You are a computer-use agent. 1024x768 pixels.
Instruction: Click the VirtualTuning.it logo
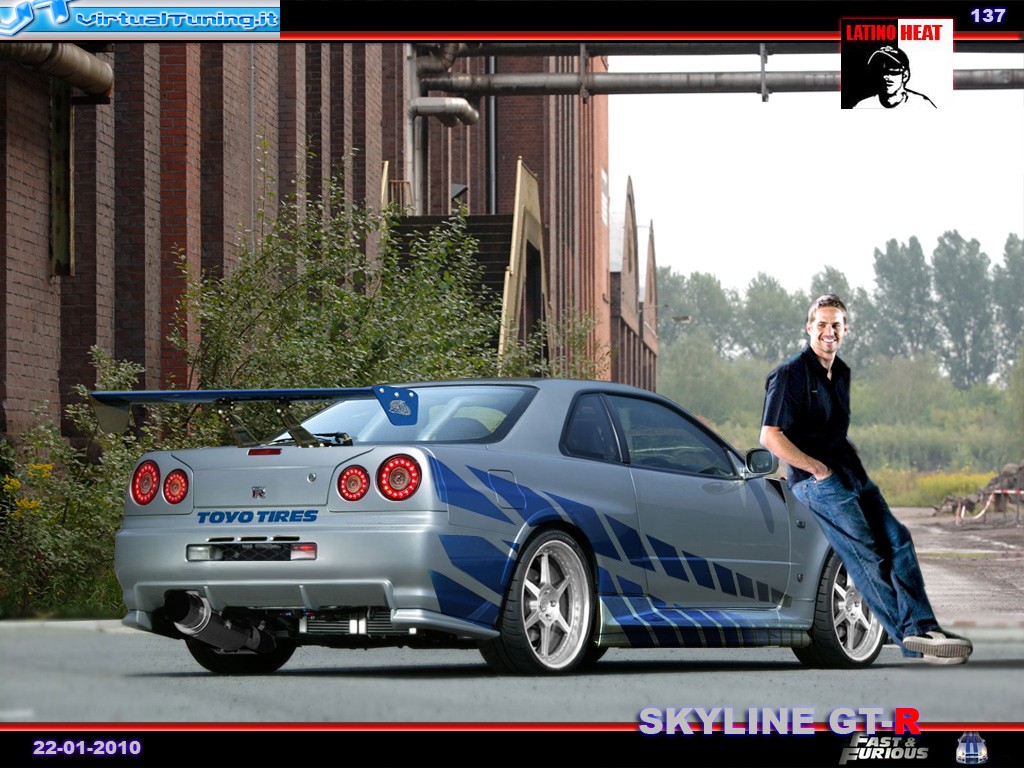[x=140, y=18]
